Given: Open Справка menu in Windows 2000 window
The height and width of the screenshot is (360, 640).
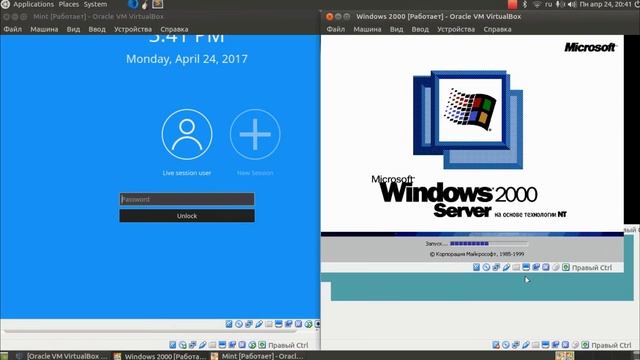Looking at the screenshot, I should (x=497, y=29).
